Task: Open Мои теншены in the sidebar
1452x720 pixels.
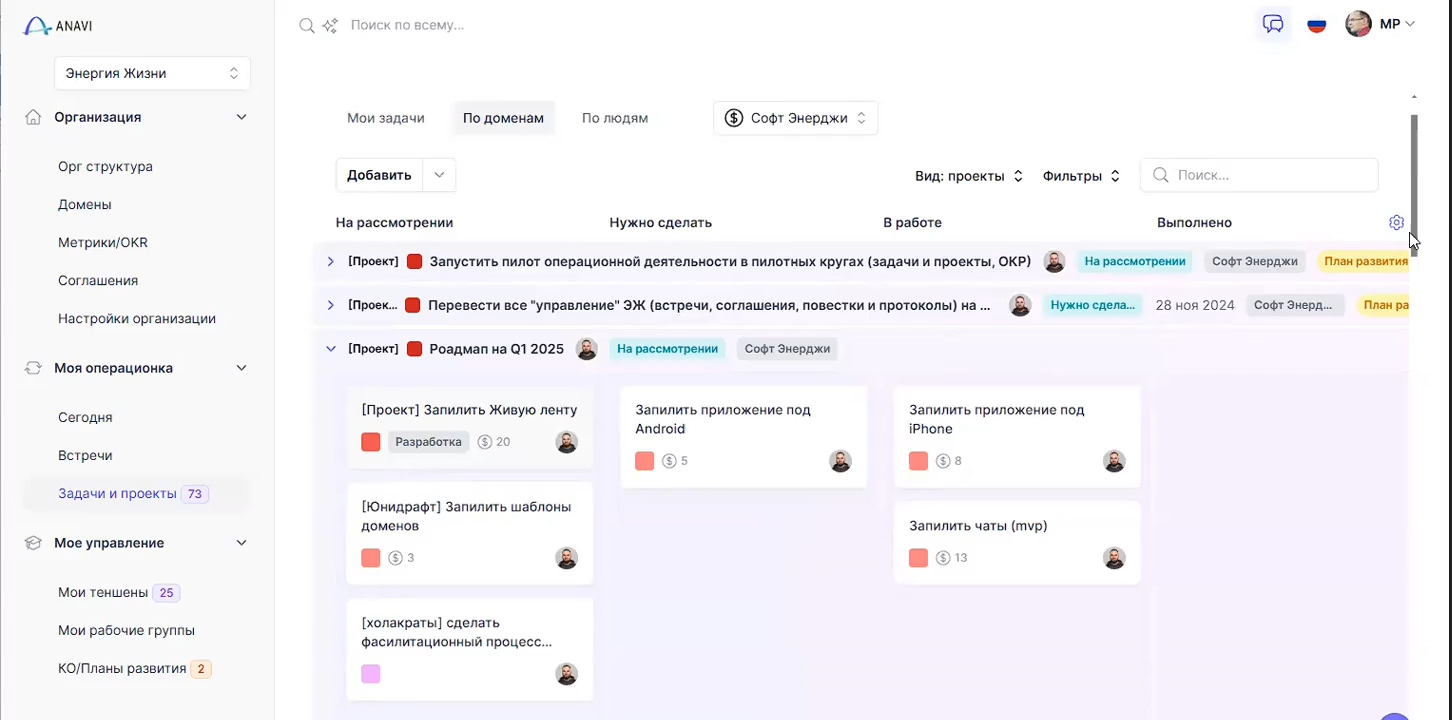Action: pyautogui.click(x=103, y=593)
